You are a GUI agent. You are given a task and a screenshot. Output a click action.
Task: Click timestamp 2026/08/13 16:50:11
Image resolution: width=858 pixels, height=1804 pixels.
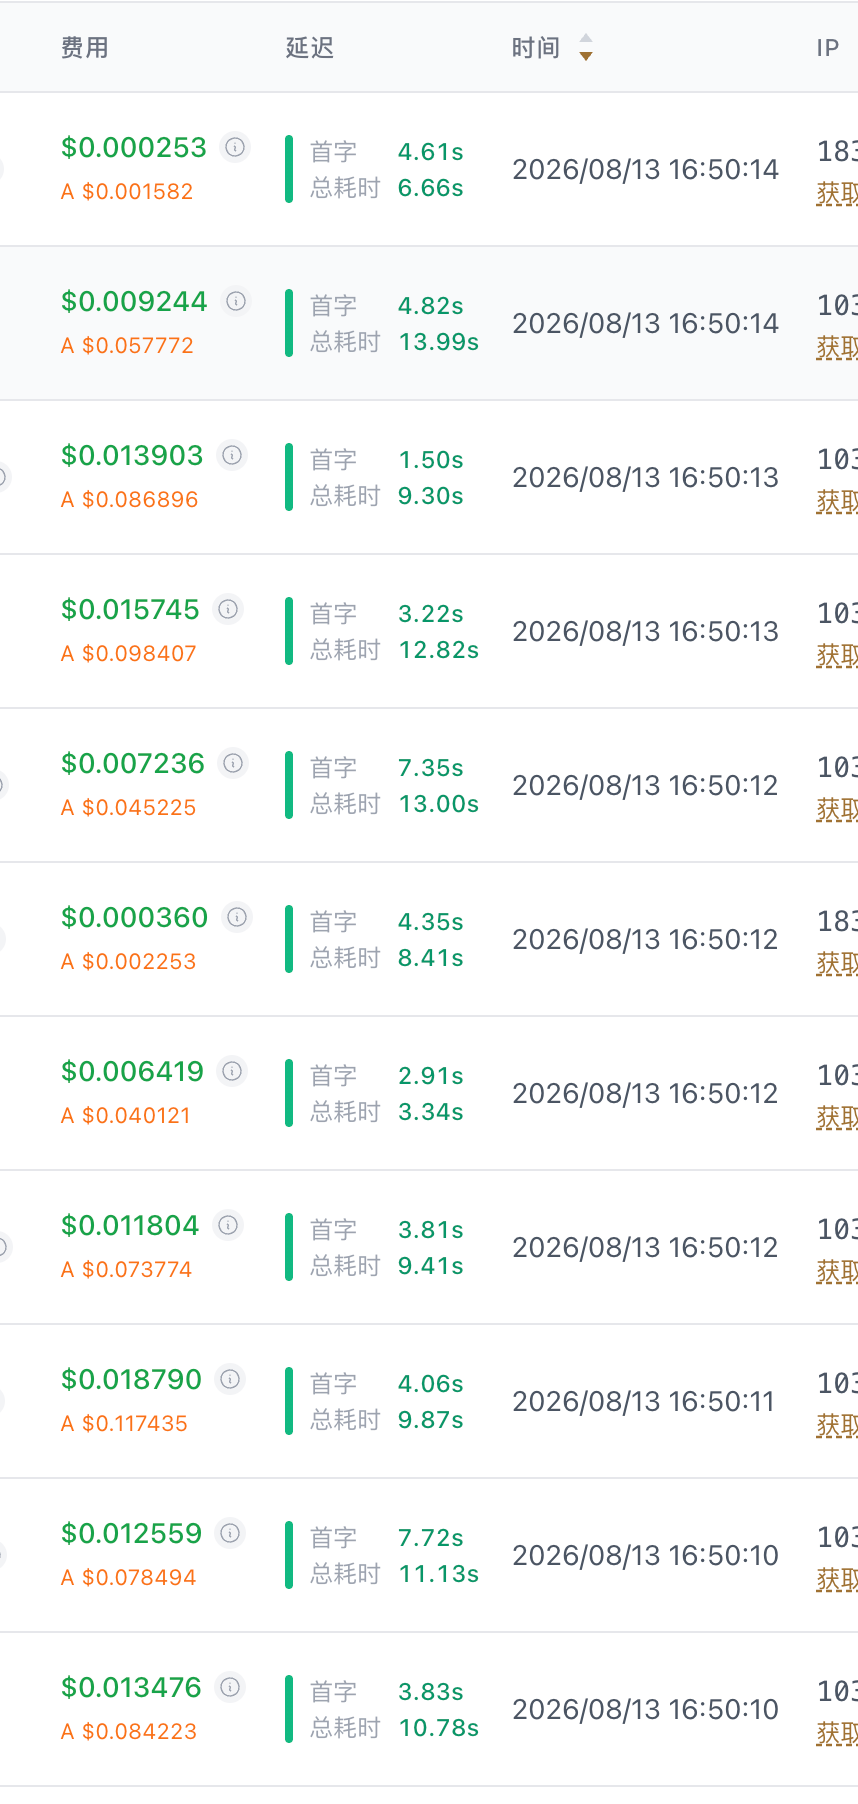click(x=644, y=1401)
